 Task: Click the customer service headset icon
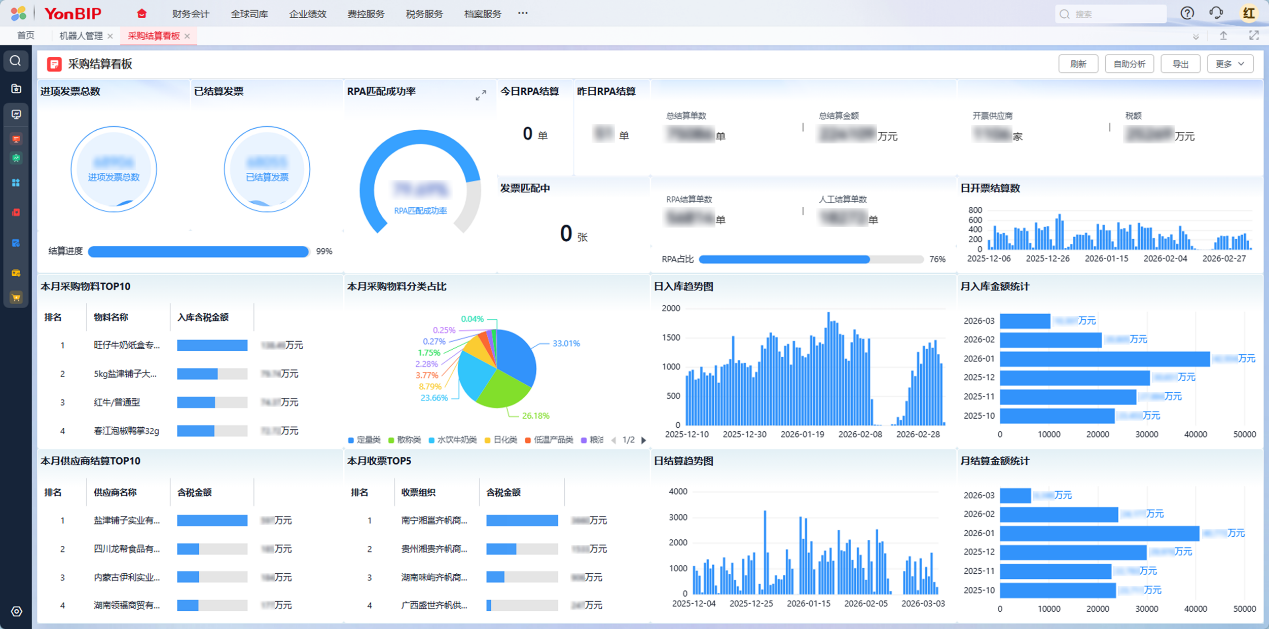1216,13
